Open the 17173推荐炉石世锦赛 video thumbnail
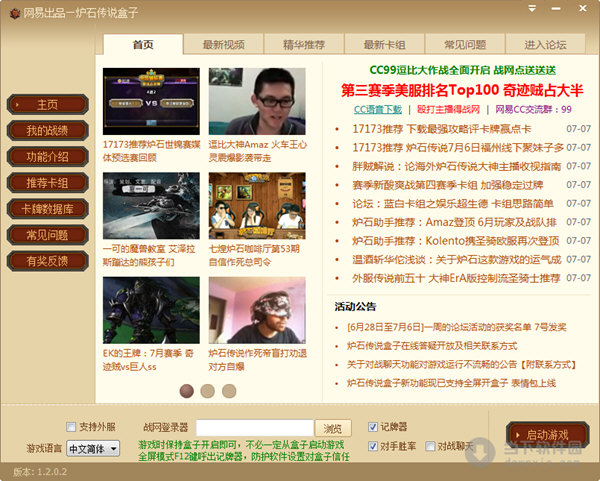The width and height of the screenshot is (600, 481). [151, 101]
